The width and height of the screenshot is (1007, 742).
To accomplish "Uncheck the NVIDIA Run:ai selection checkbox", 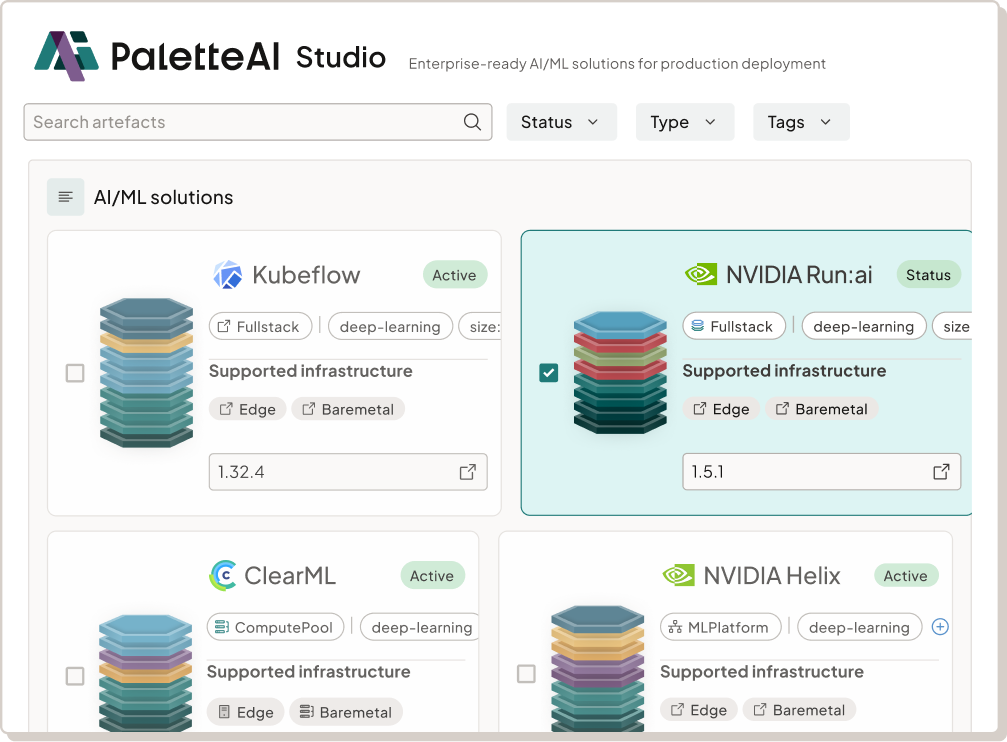I will [x=548, y=372].
